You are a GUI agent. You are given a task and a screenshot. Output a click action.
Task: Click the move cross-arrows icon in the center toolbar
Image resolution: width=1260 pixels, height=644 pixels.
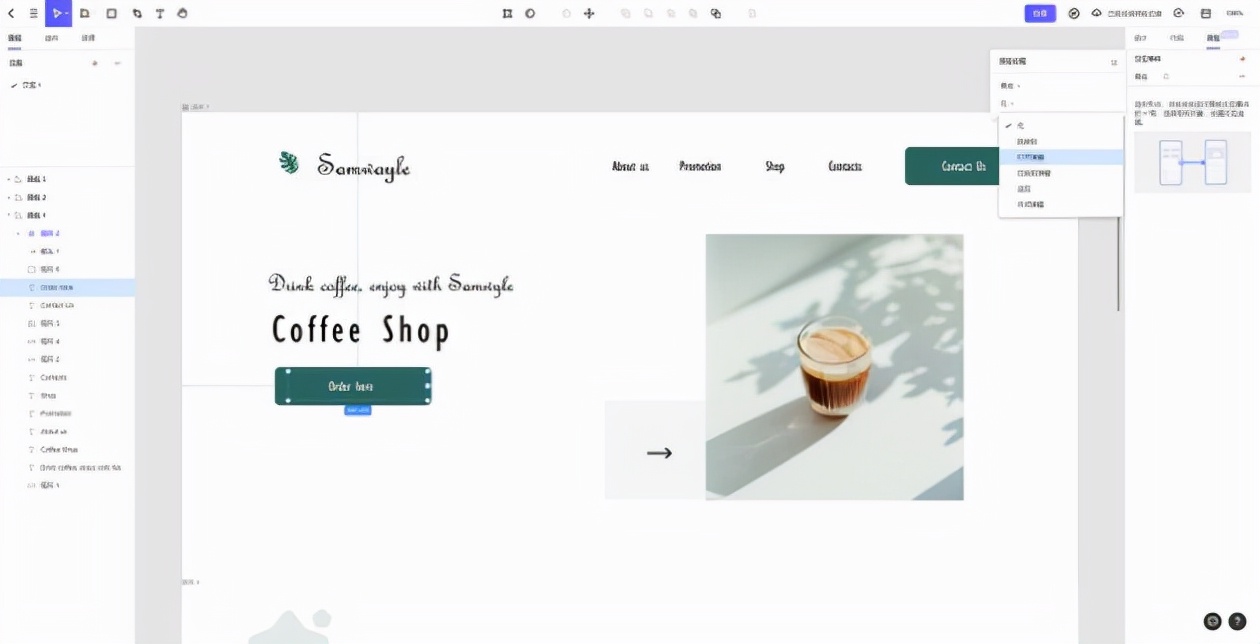(589, 14)
